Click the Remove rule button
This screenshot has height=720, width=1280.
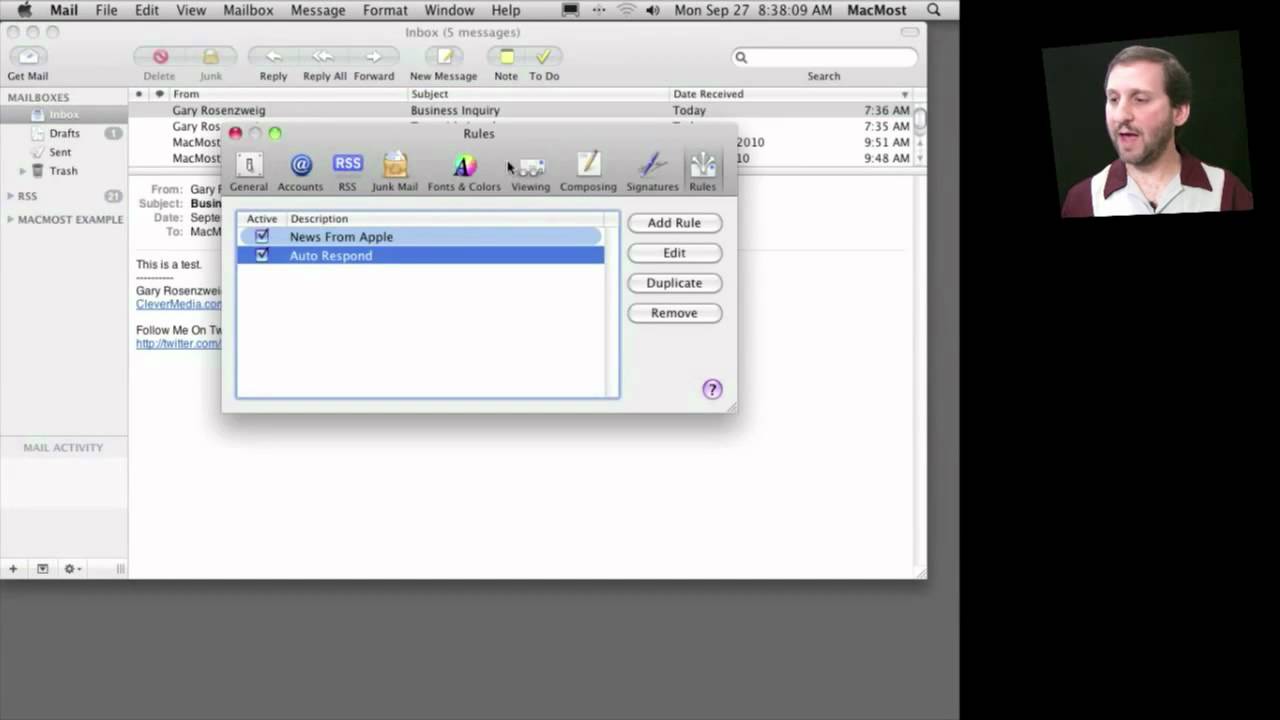click(674, 313)
